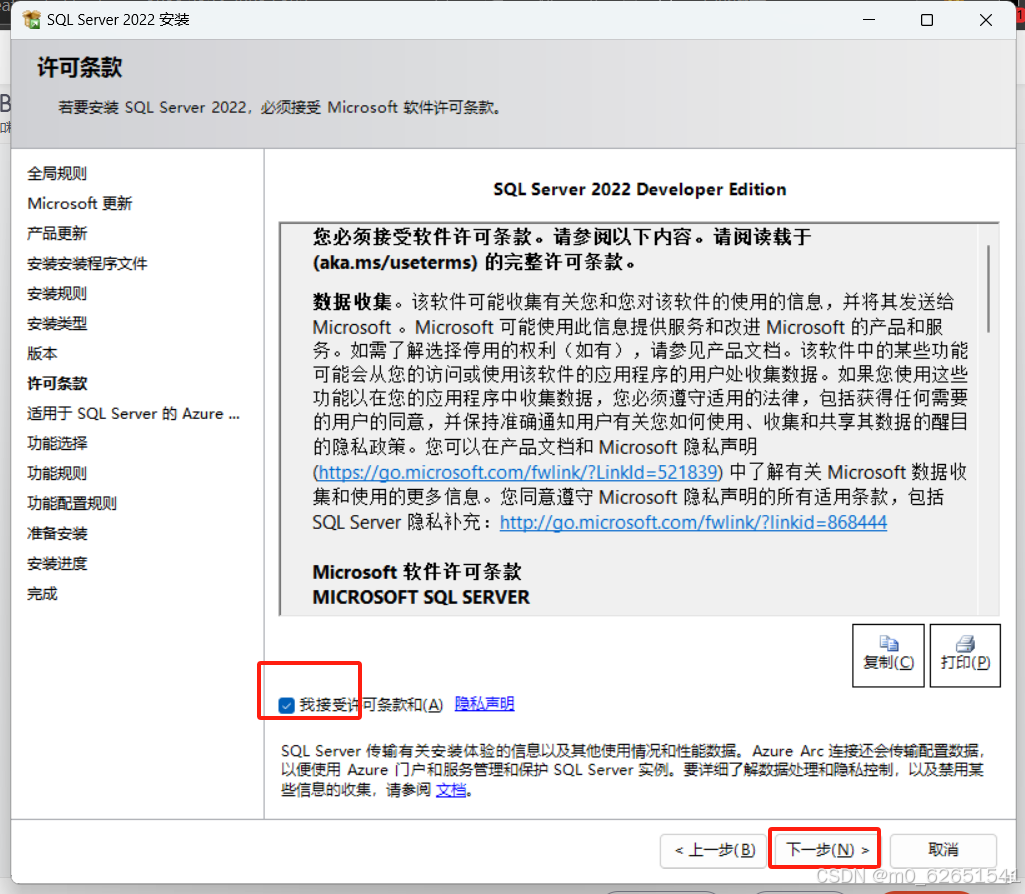Select 全局规则 in the step list
This screenshot has width=1025, height=894.
(57, 173)
